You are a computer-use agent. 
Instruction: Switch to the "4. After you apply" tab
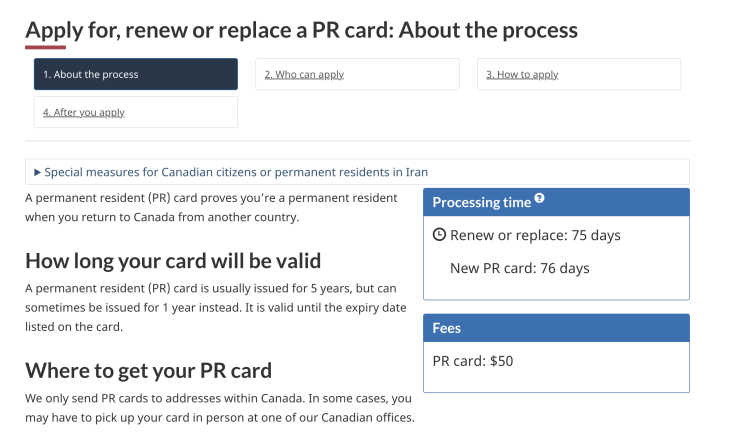pyautogui.click(x=84, y=112)
